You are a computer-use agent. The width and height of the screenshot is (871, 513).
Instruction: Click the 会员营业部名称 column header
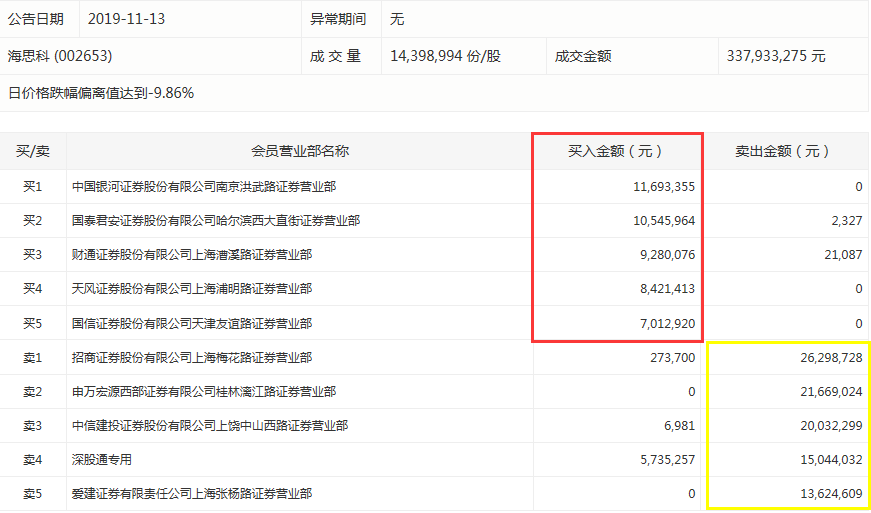300,152
